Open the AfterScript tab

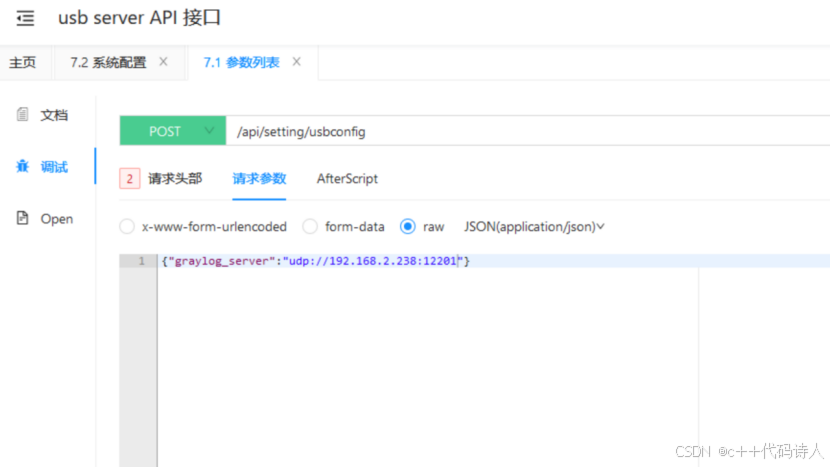tap(347, 179)
